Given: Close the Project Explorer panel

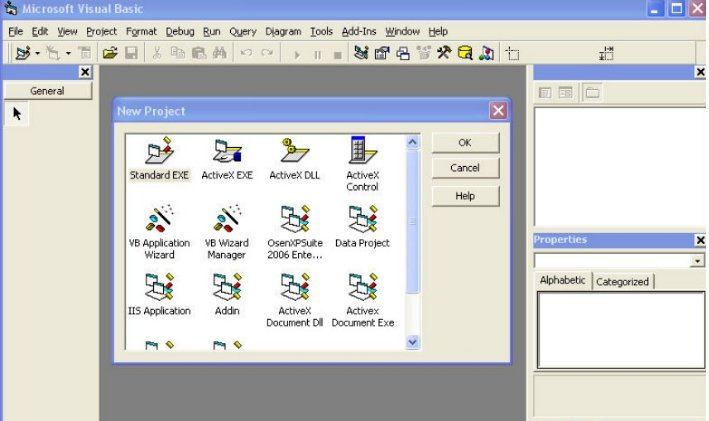Looking at the screenshot, I should tap(700, 72).
